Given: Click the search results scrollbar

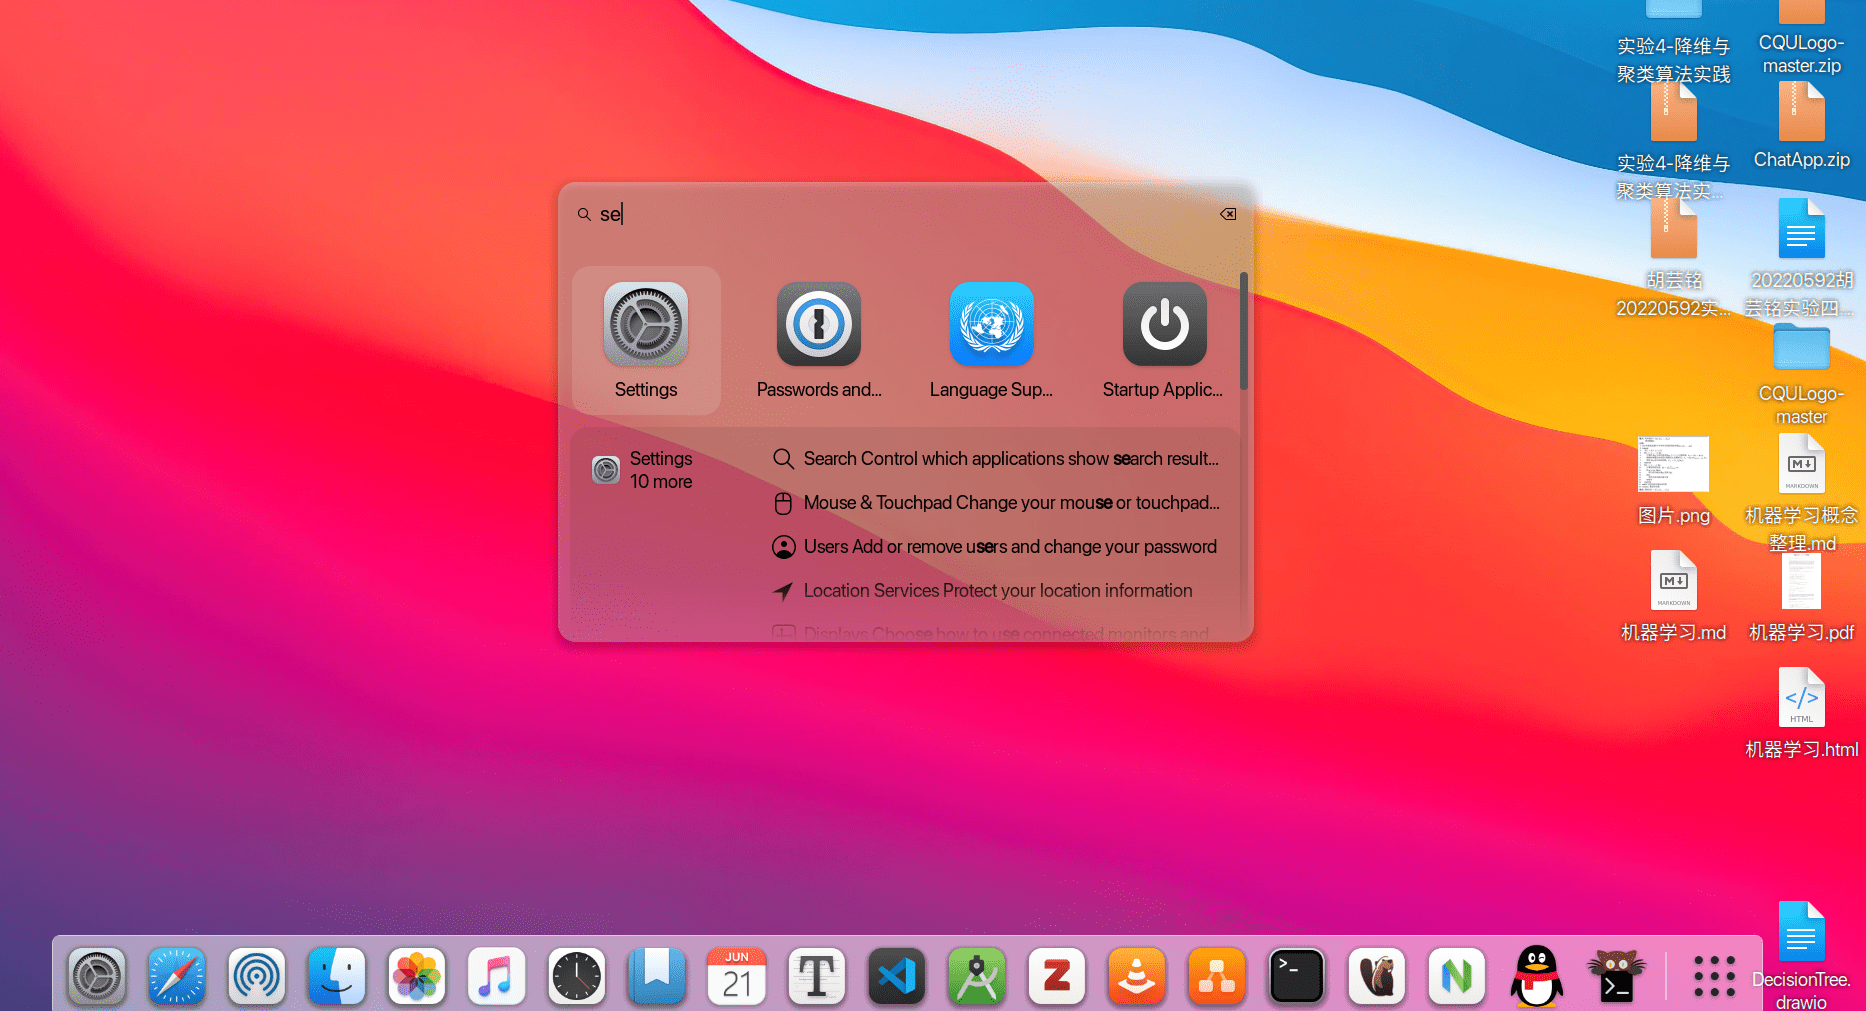Looking at the screenshot, I should [1243, 330].
